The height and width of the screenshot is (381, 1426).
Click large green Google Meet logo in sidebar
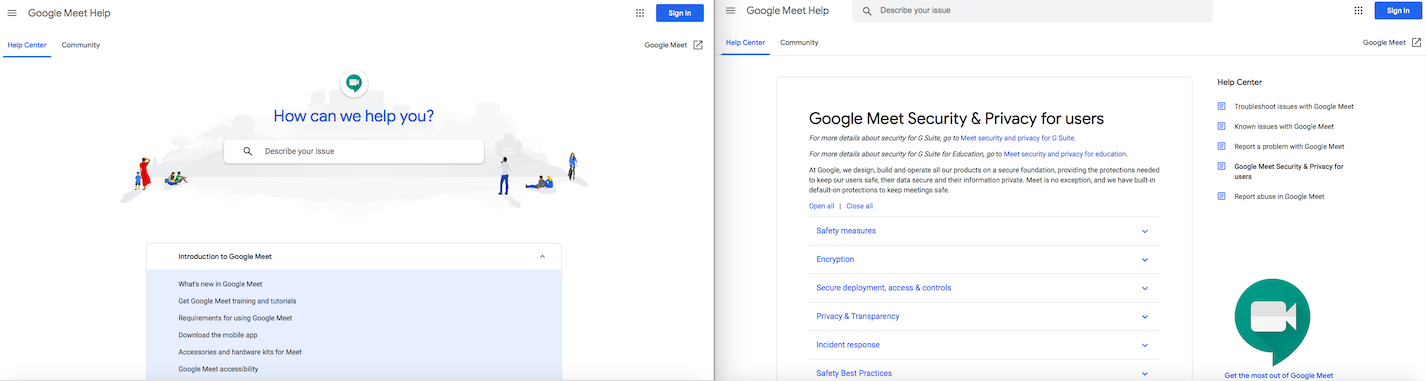(x=1272, y=322)
